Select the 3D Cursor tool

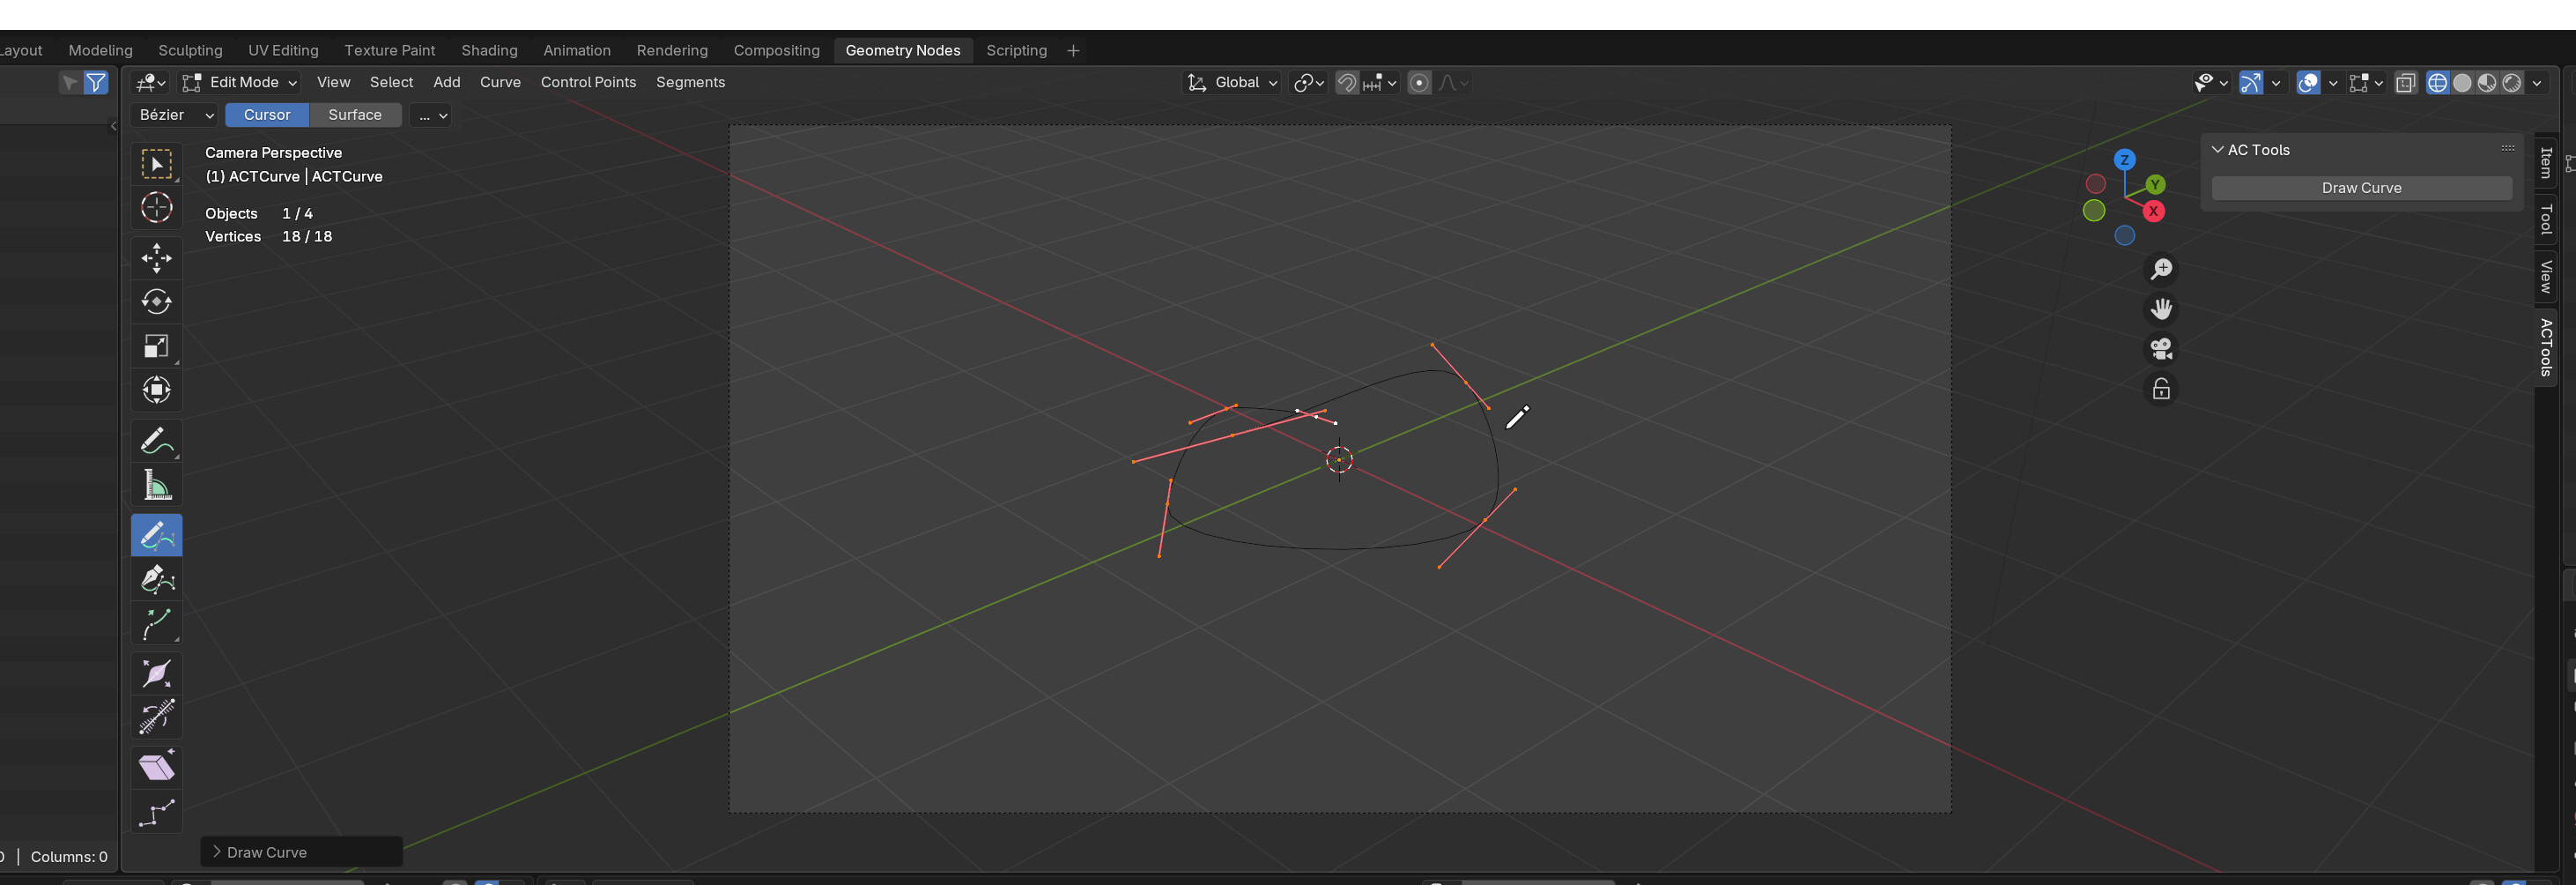(x=156, y=208)
